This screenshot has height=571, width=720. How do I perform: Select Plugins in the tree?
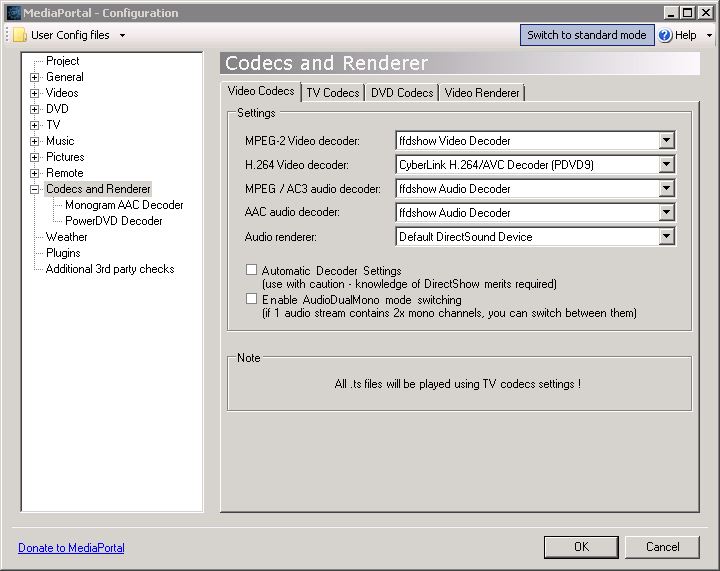[x=63, y=253]
